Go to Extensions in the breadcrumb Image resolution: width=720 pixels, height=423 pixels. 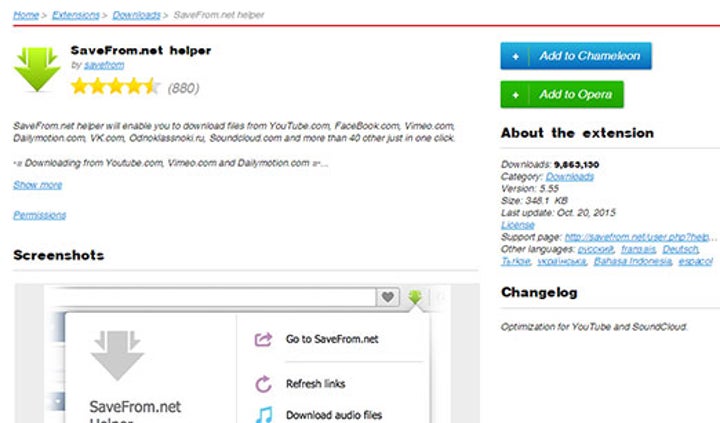[x=77, y=16]
